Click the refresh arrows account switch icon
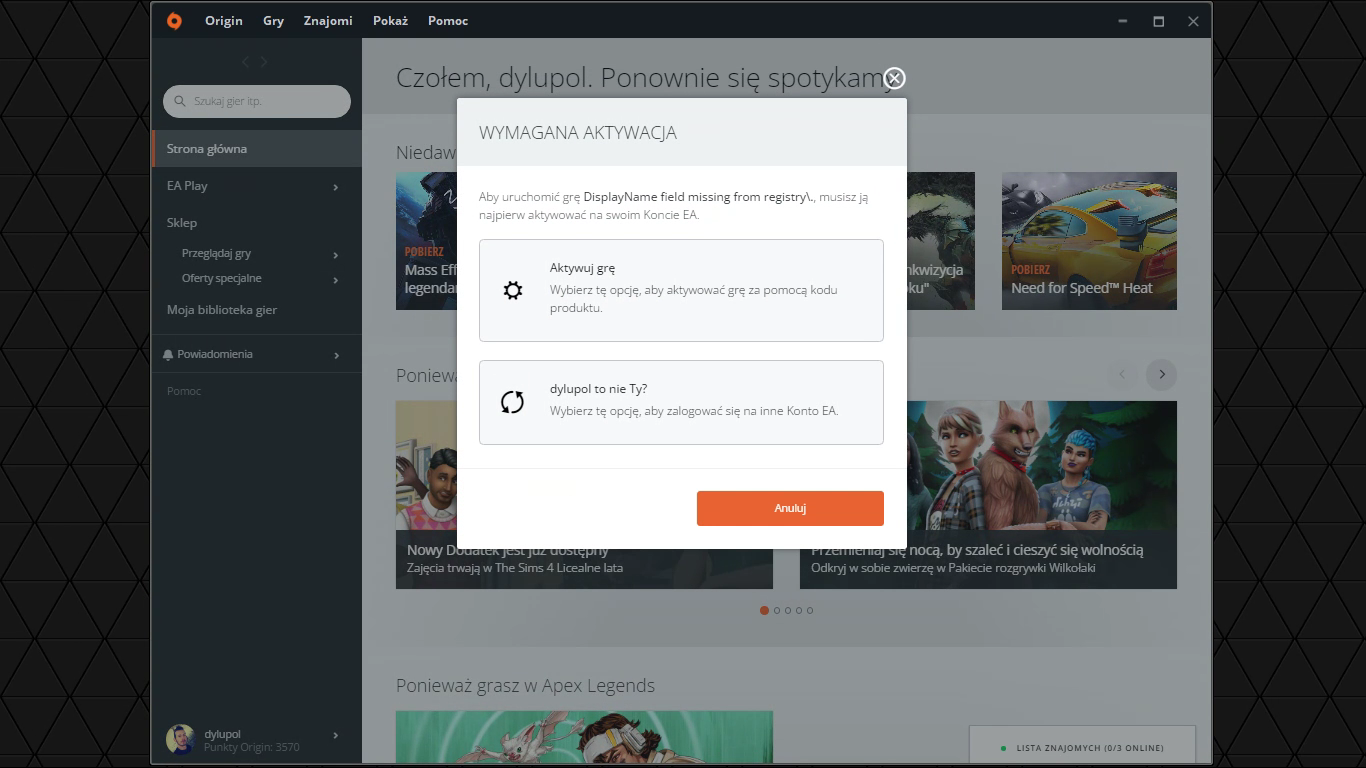 pyautogui.click(x=512, y=402)
